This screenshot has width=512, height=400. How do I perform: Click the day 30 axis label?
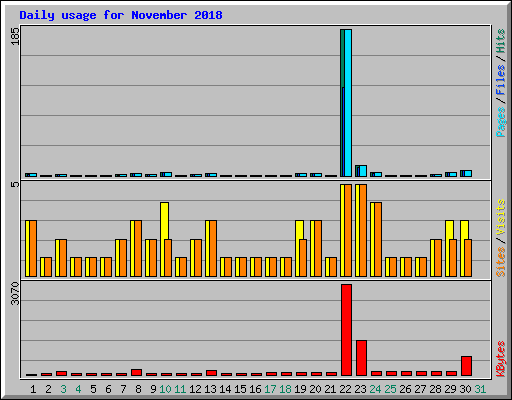click(x=465, y=389)
